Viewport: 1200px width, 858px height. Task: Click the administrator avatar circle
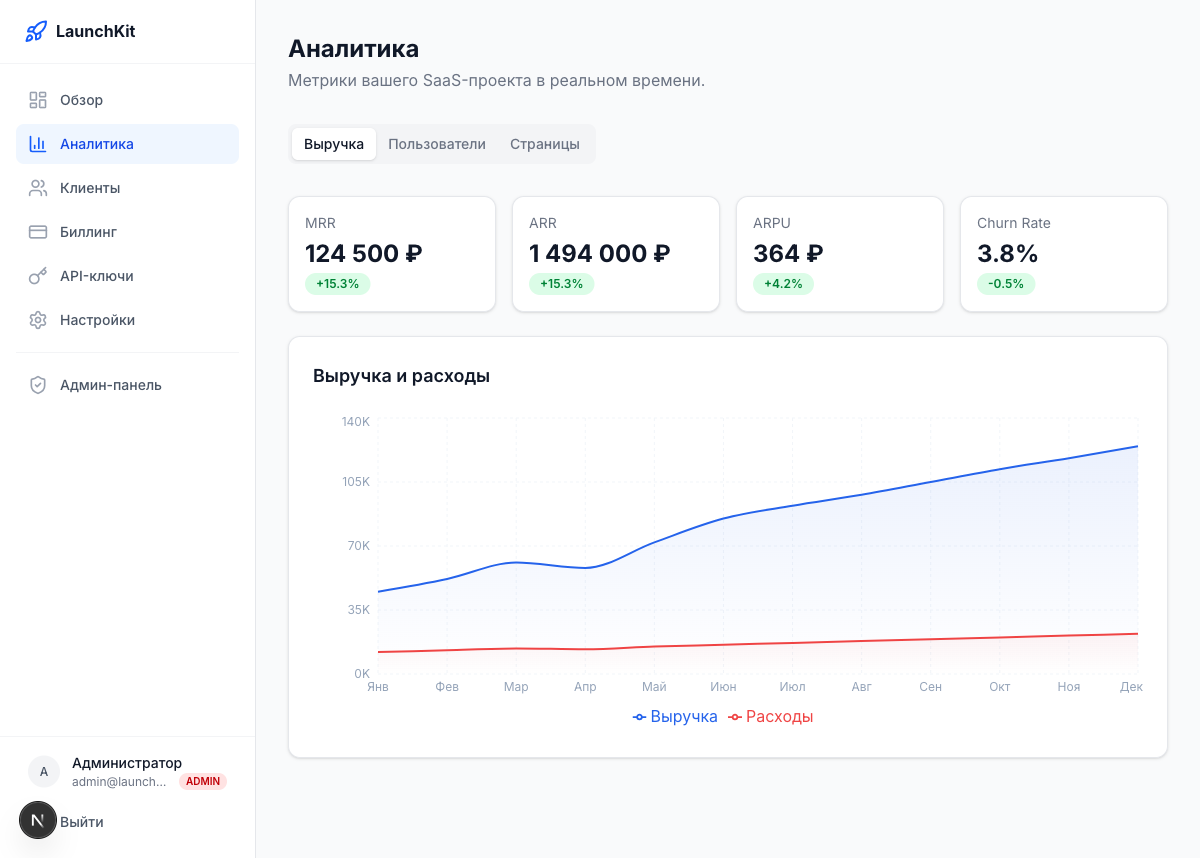tap(44, 772)
